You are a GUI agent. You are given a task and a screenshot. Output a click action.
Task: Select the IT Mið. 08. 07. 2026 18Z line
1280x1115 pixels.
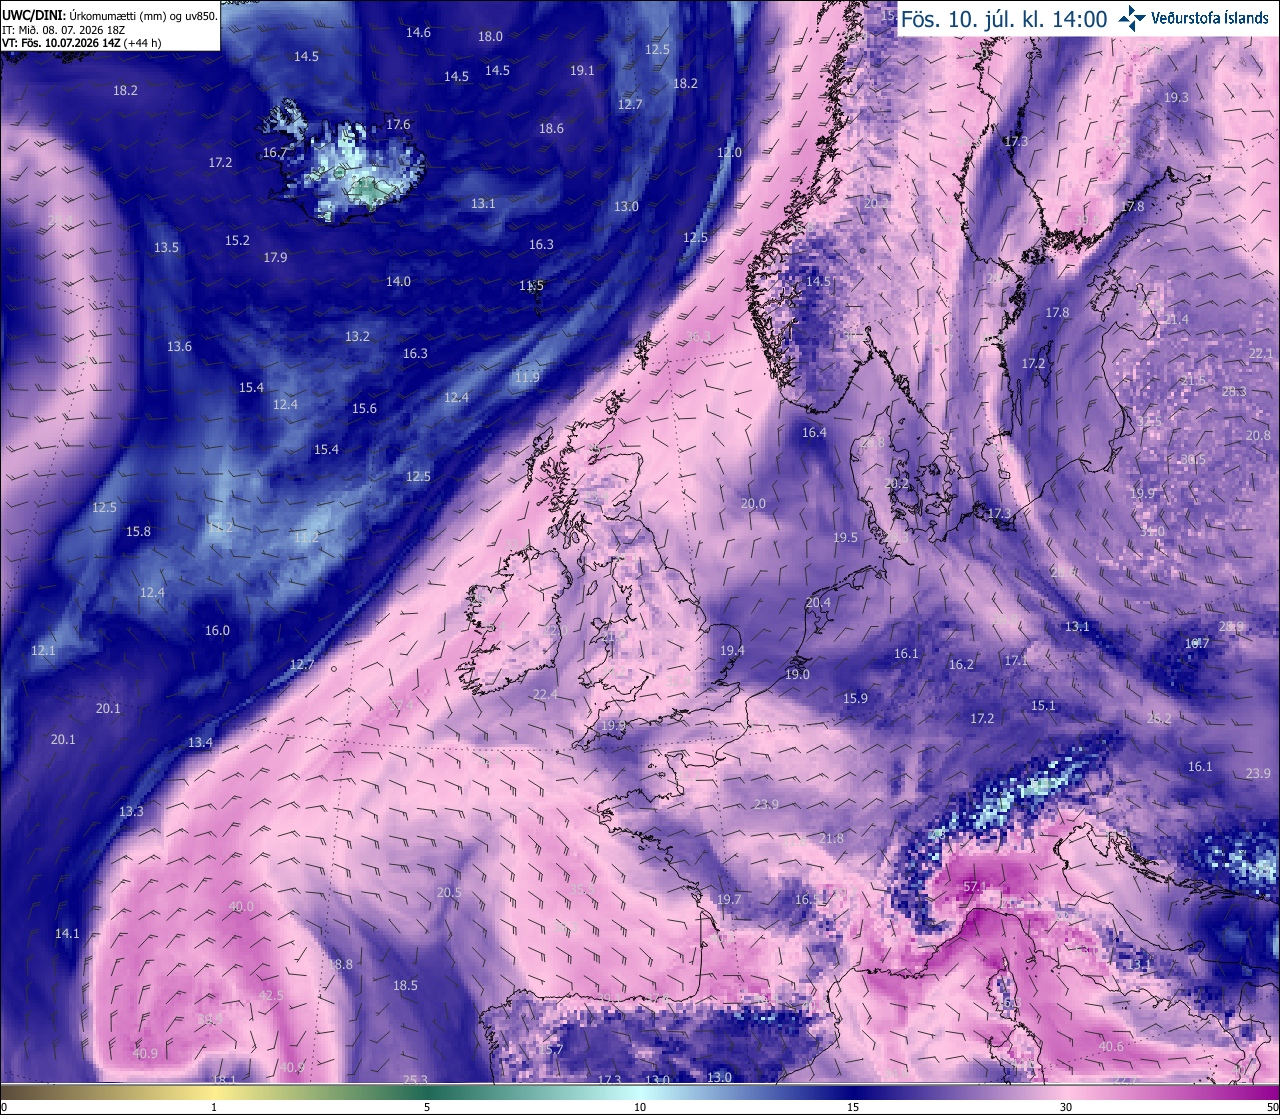click(61, 29)
